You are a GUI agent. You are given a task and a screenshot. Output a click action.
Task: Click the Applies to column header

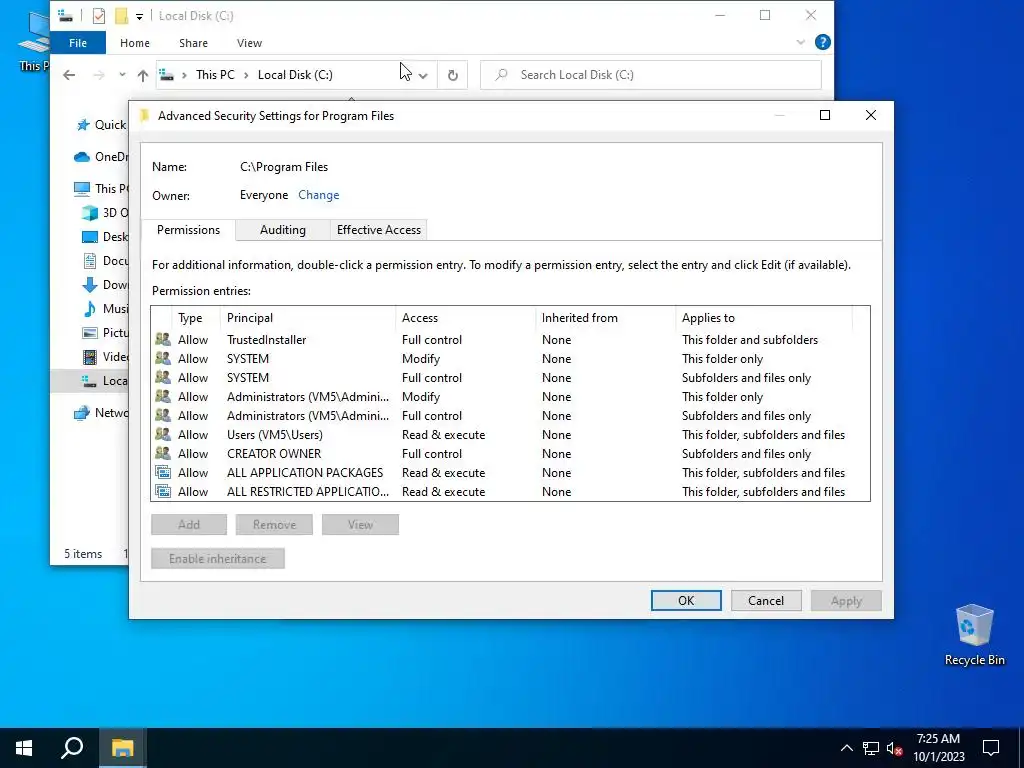pyautogui.click(x=764, y=318)
